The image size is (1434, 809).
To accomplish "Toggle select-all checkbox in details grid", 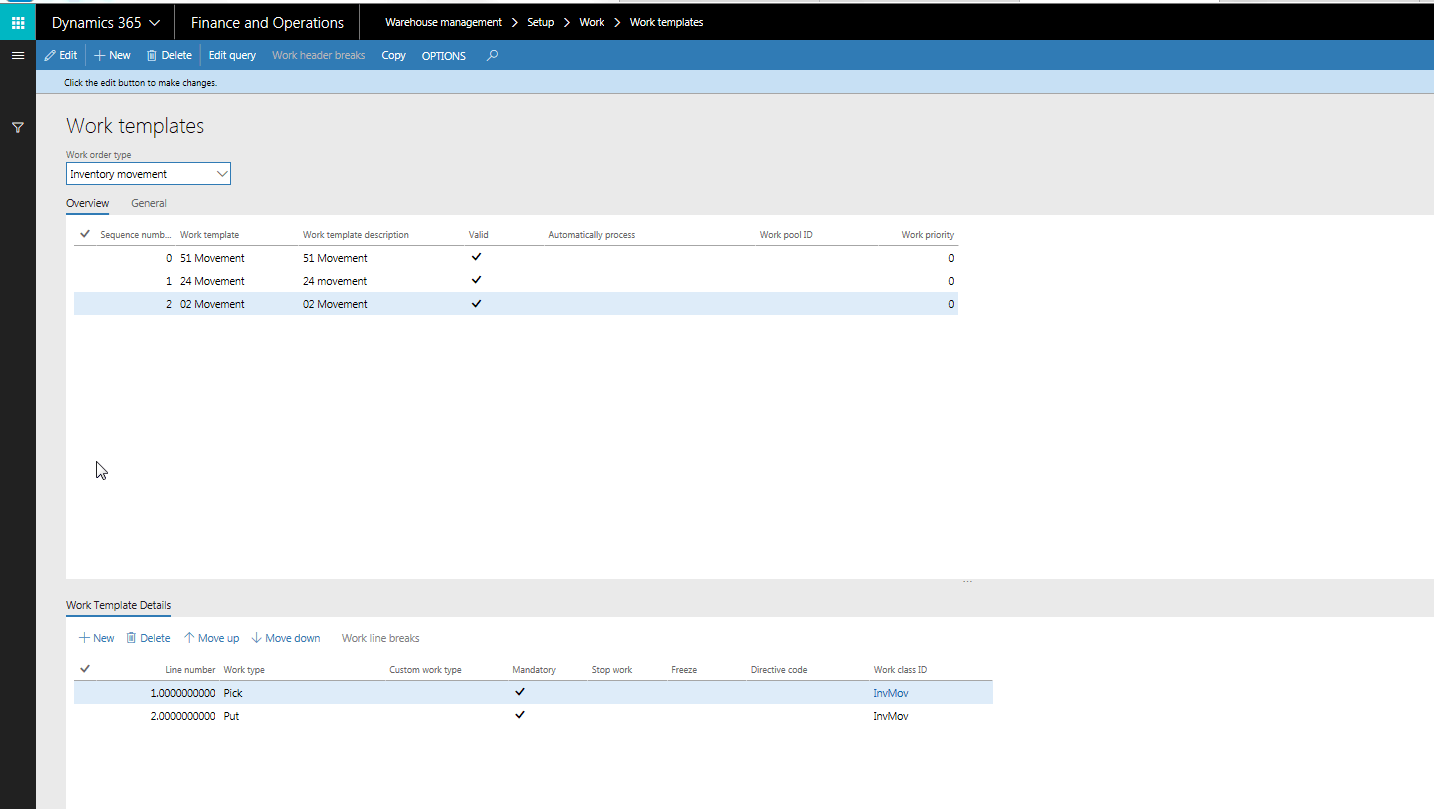I will tap(85, 668).
